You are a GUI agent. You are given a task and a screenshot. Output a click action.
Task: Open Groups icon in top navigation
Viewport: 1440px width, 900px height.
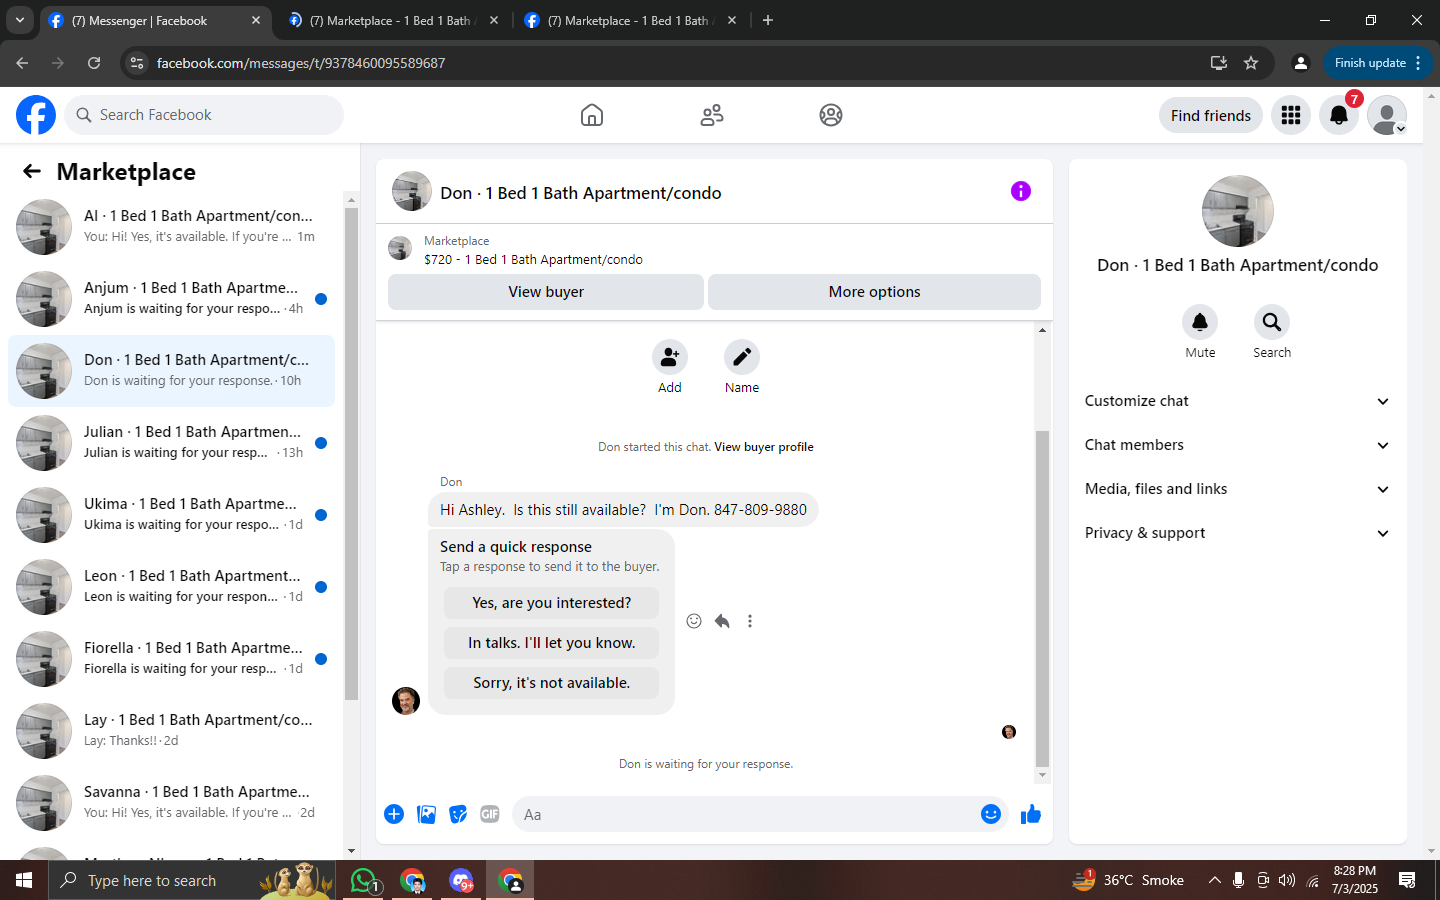coord(831,115)
